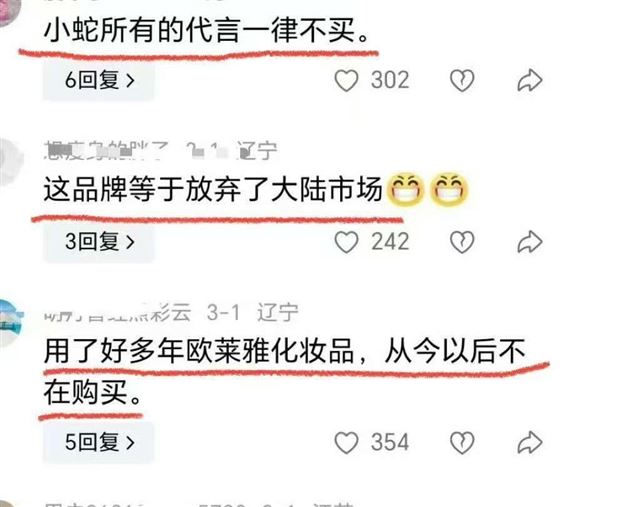640x507 pixels.
Task: Like the comment with 302 likes
Action: (x=346, y=80)
